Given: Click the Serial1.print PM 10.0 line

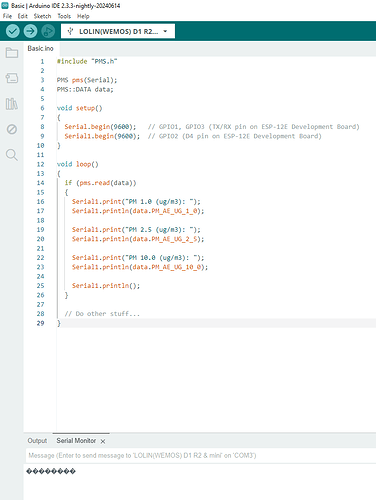Looking at the screenshot, I should [x=138, y=258].
